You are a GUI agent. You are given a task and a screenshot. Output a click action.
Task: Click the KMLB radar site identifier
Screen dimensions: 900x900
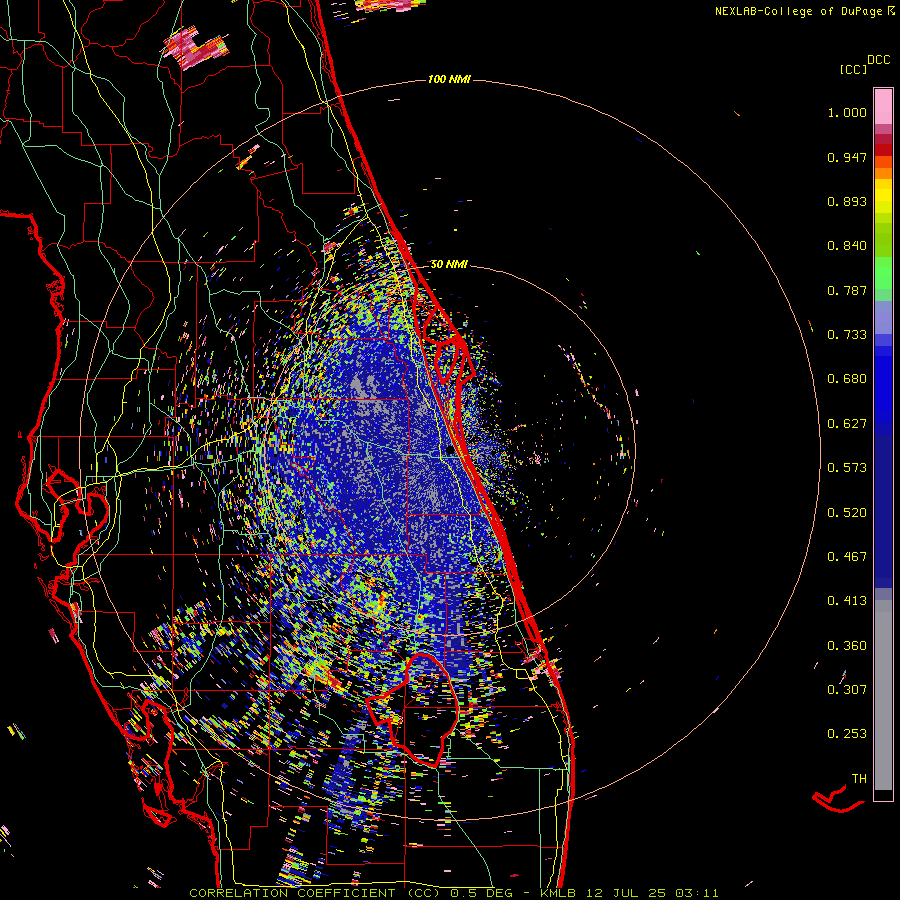560,893
